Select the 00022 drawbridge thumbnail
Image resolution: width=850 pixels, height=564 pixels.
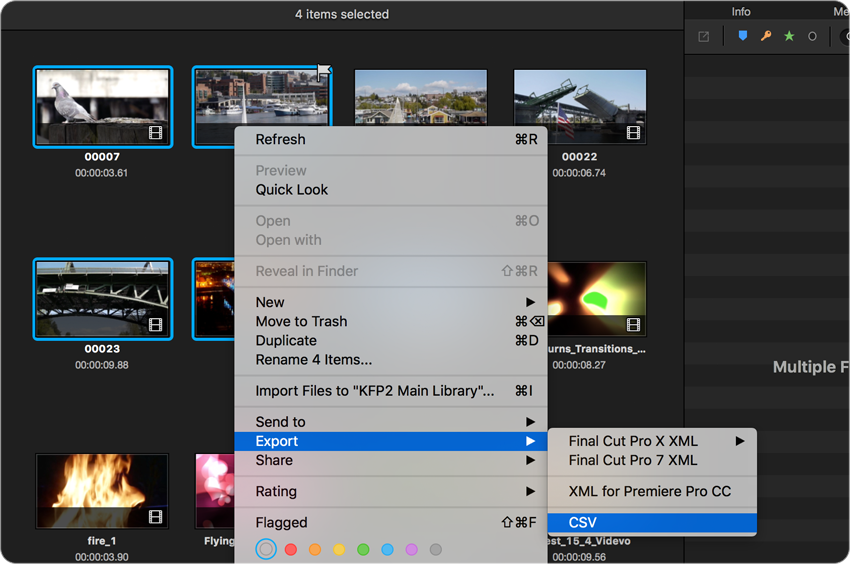(x=579, y=107)
